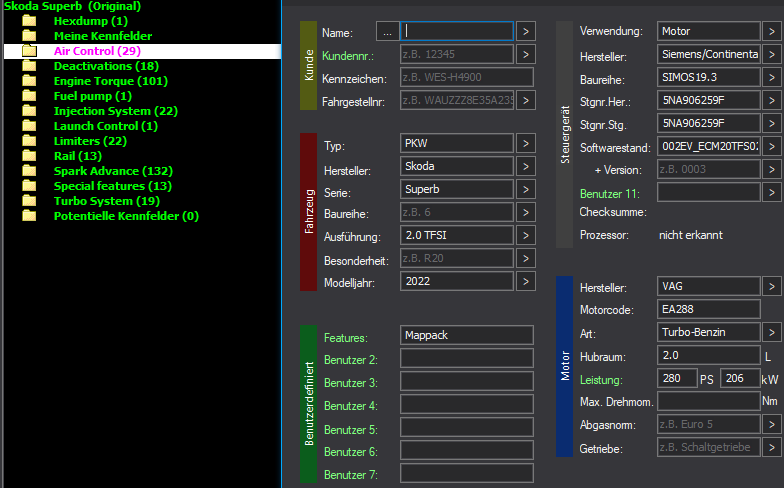Open the arrow next to the Stgnr.Her. field
This screenshot has height=488, width=784.
point(772,100)
